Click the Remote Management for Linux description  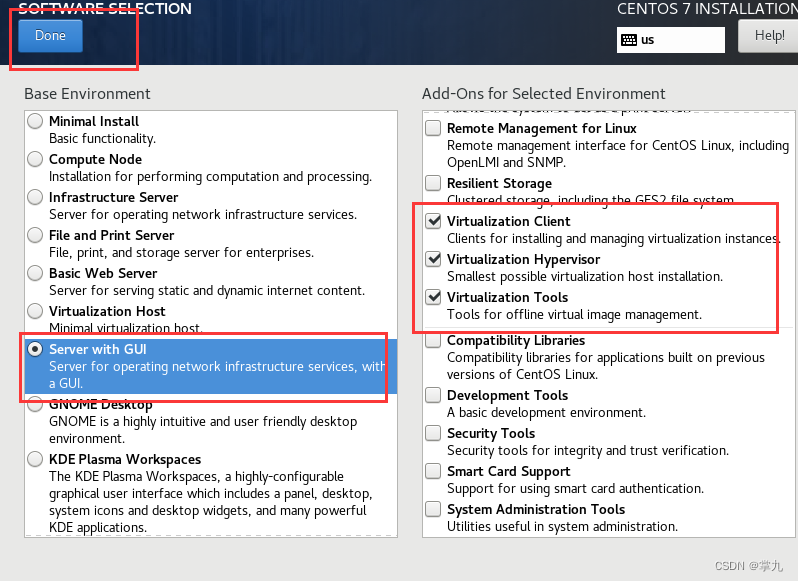618,154
